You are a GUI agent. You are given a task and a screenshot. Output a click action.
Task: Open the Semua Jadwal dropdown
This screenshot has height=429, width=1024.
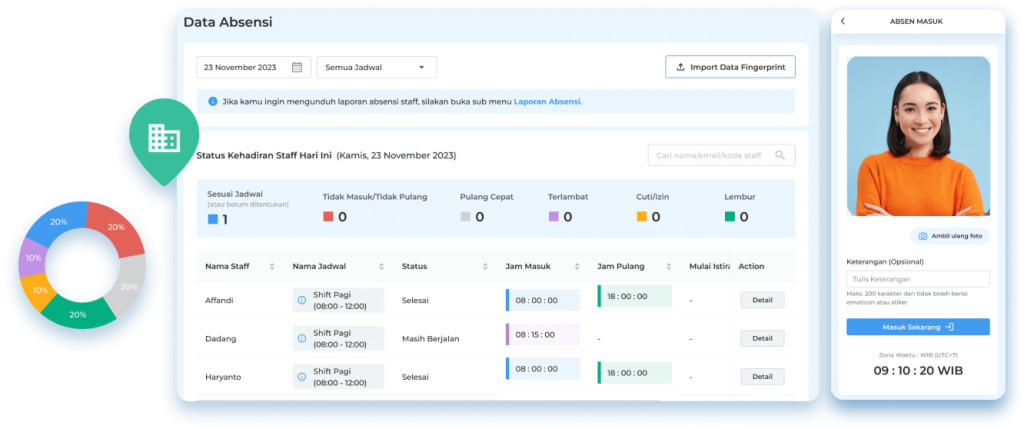[x=376, y=68]
